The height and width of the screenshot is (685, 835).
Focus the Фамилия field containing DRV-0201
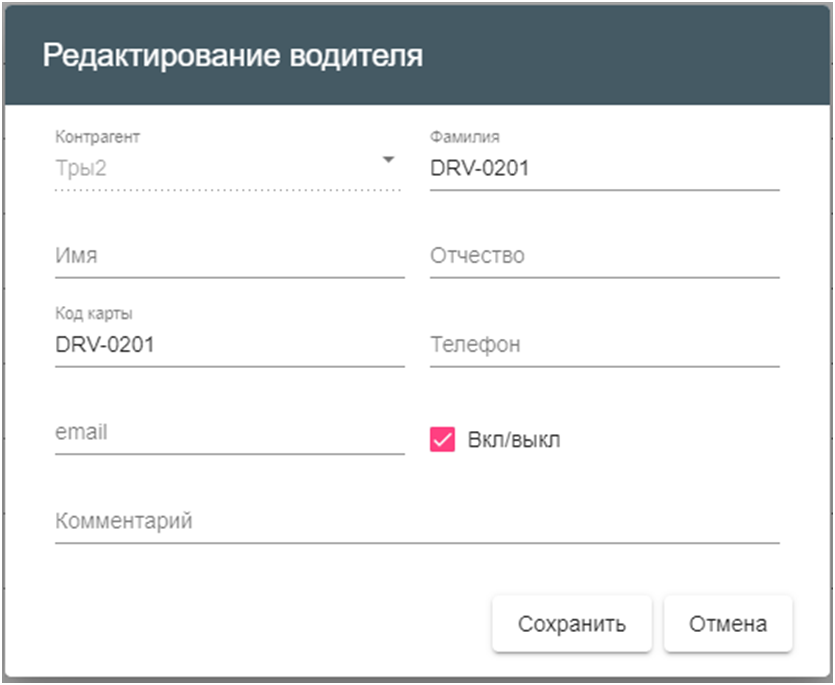coord(604,168)
